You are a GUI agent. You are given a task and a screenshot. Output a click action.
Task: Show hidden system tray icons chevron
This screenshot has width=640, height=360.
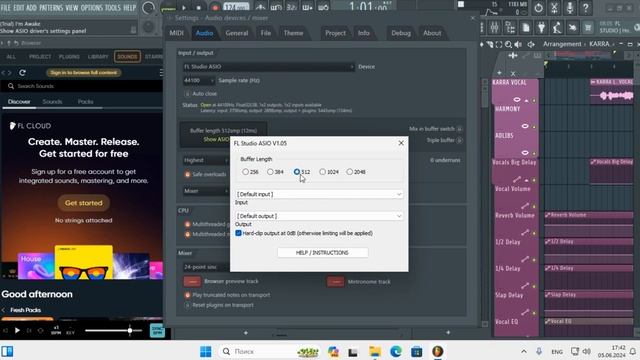(524, 351)
